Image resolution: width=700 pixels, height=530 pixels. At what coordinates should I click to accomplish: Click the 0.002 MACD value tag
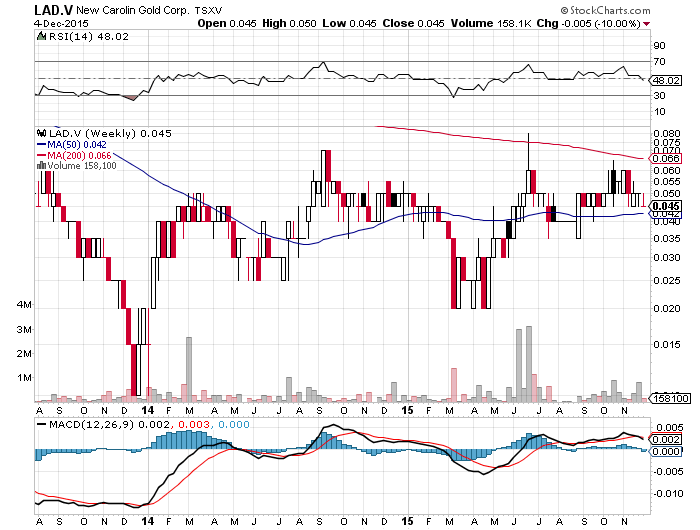coord(665,440)
